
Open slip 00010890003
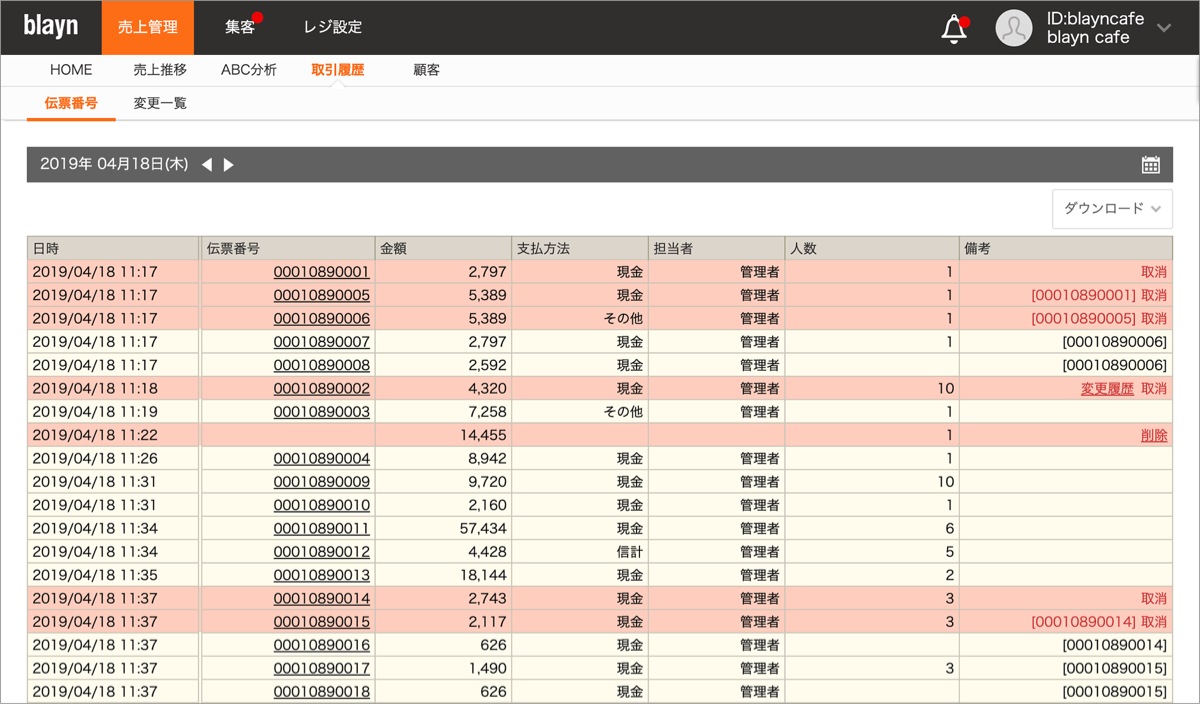coord(321,412)
